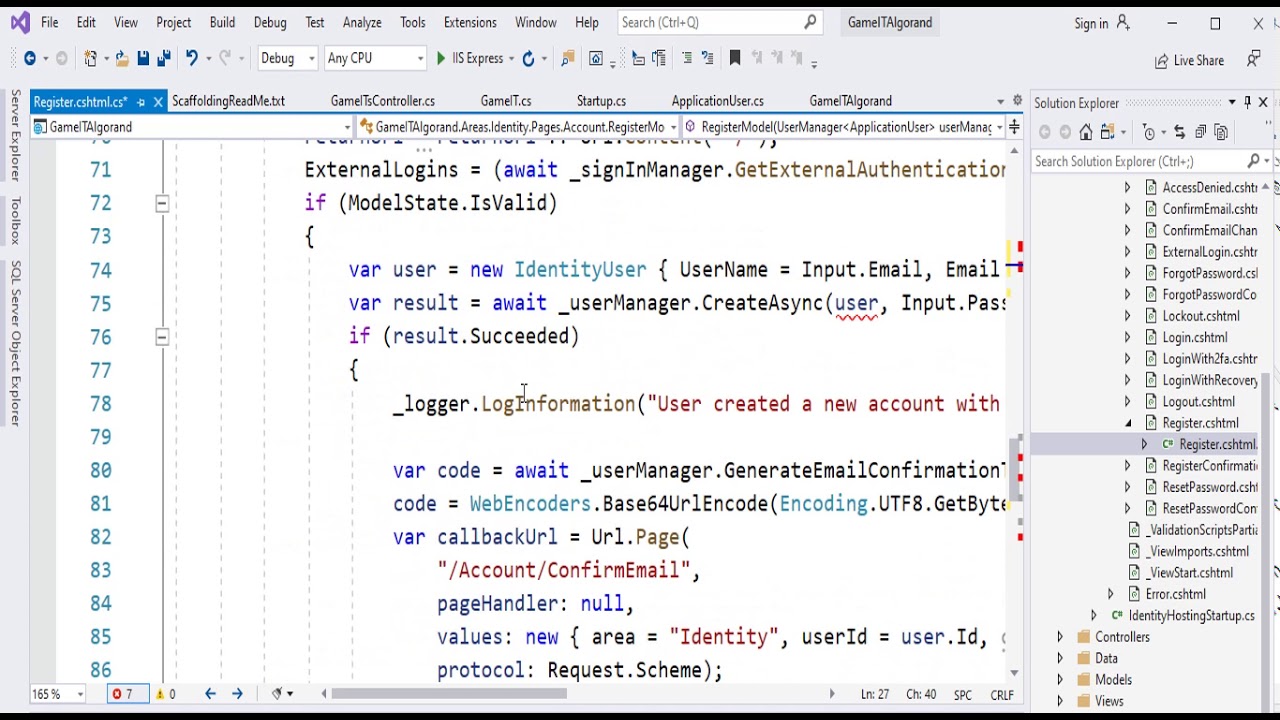Open the File menu
The height and width of the screenshot is (720, 1280).
[x=49, y=22]
